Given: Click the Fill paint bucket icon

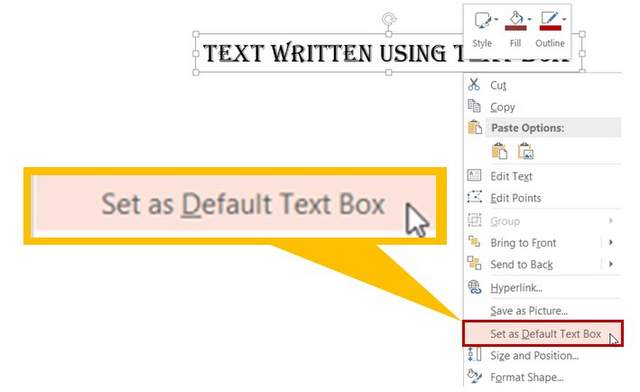Looking at the screenshot, I should (516, 18).
